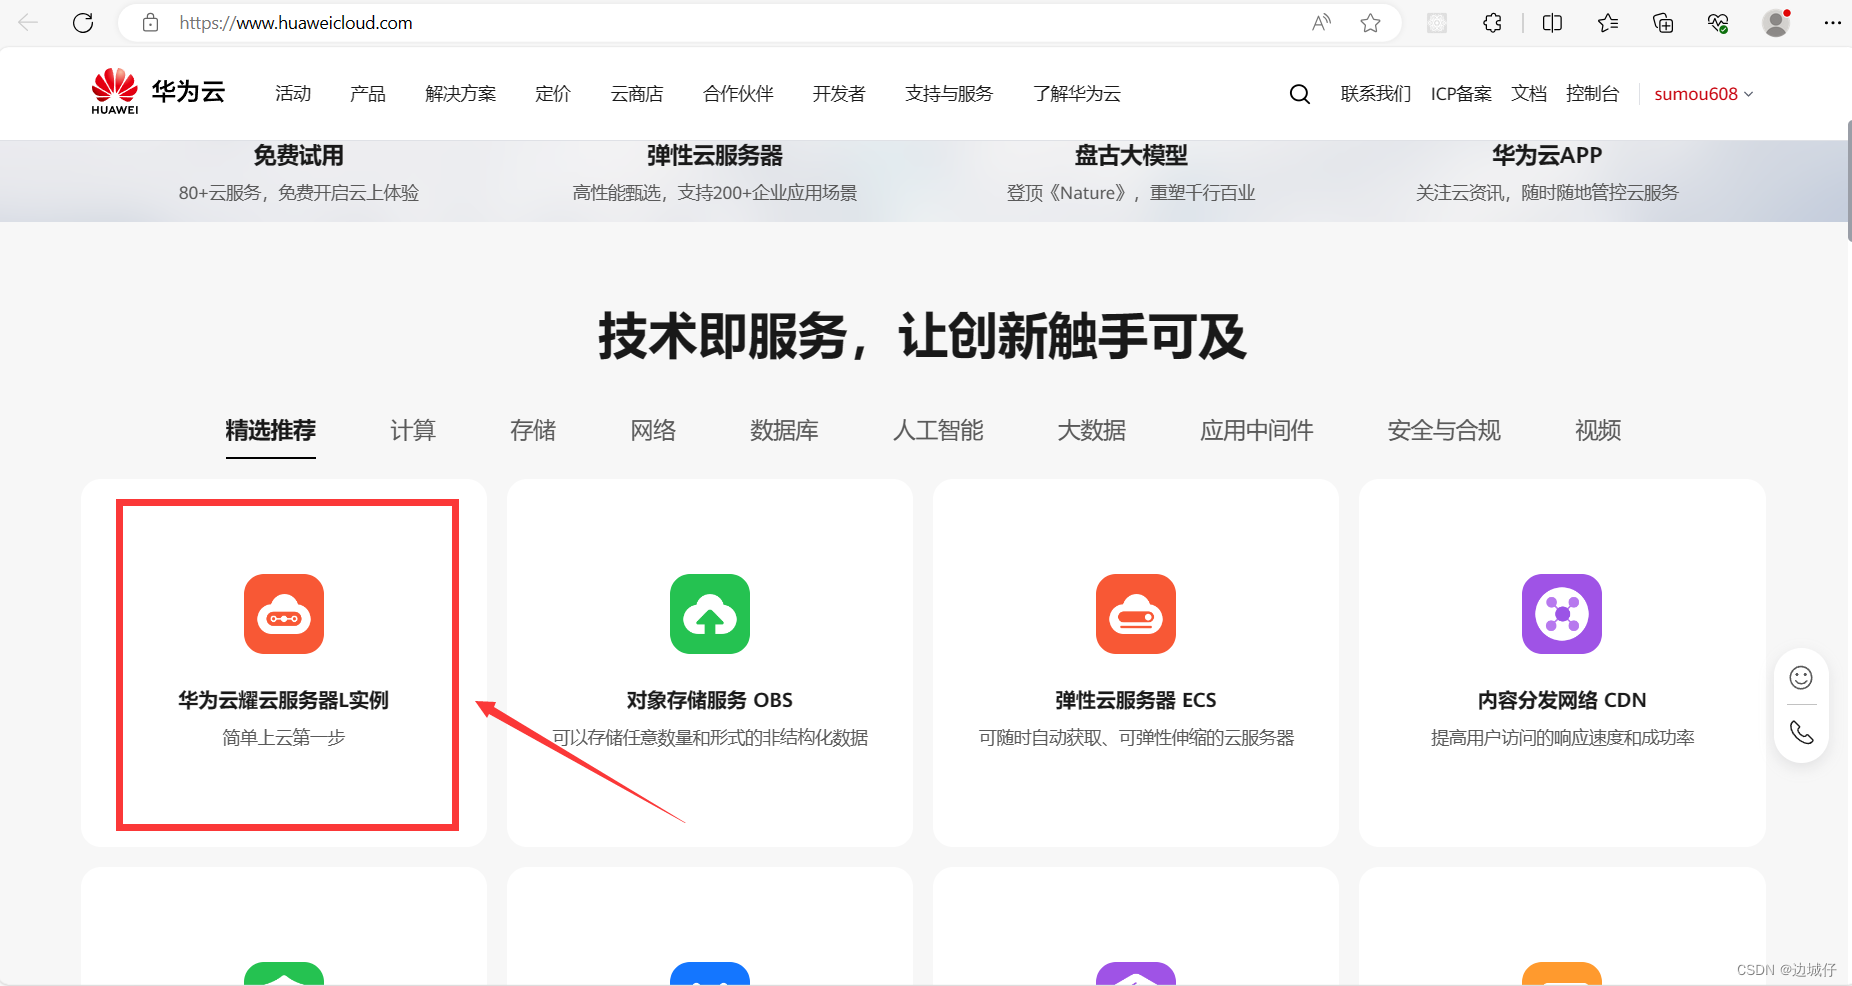The height and width of the screenshot is (986, 1852).
Task: Switch to the 计算 tab
Action: pyautogui.click(x=413, y=431)
